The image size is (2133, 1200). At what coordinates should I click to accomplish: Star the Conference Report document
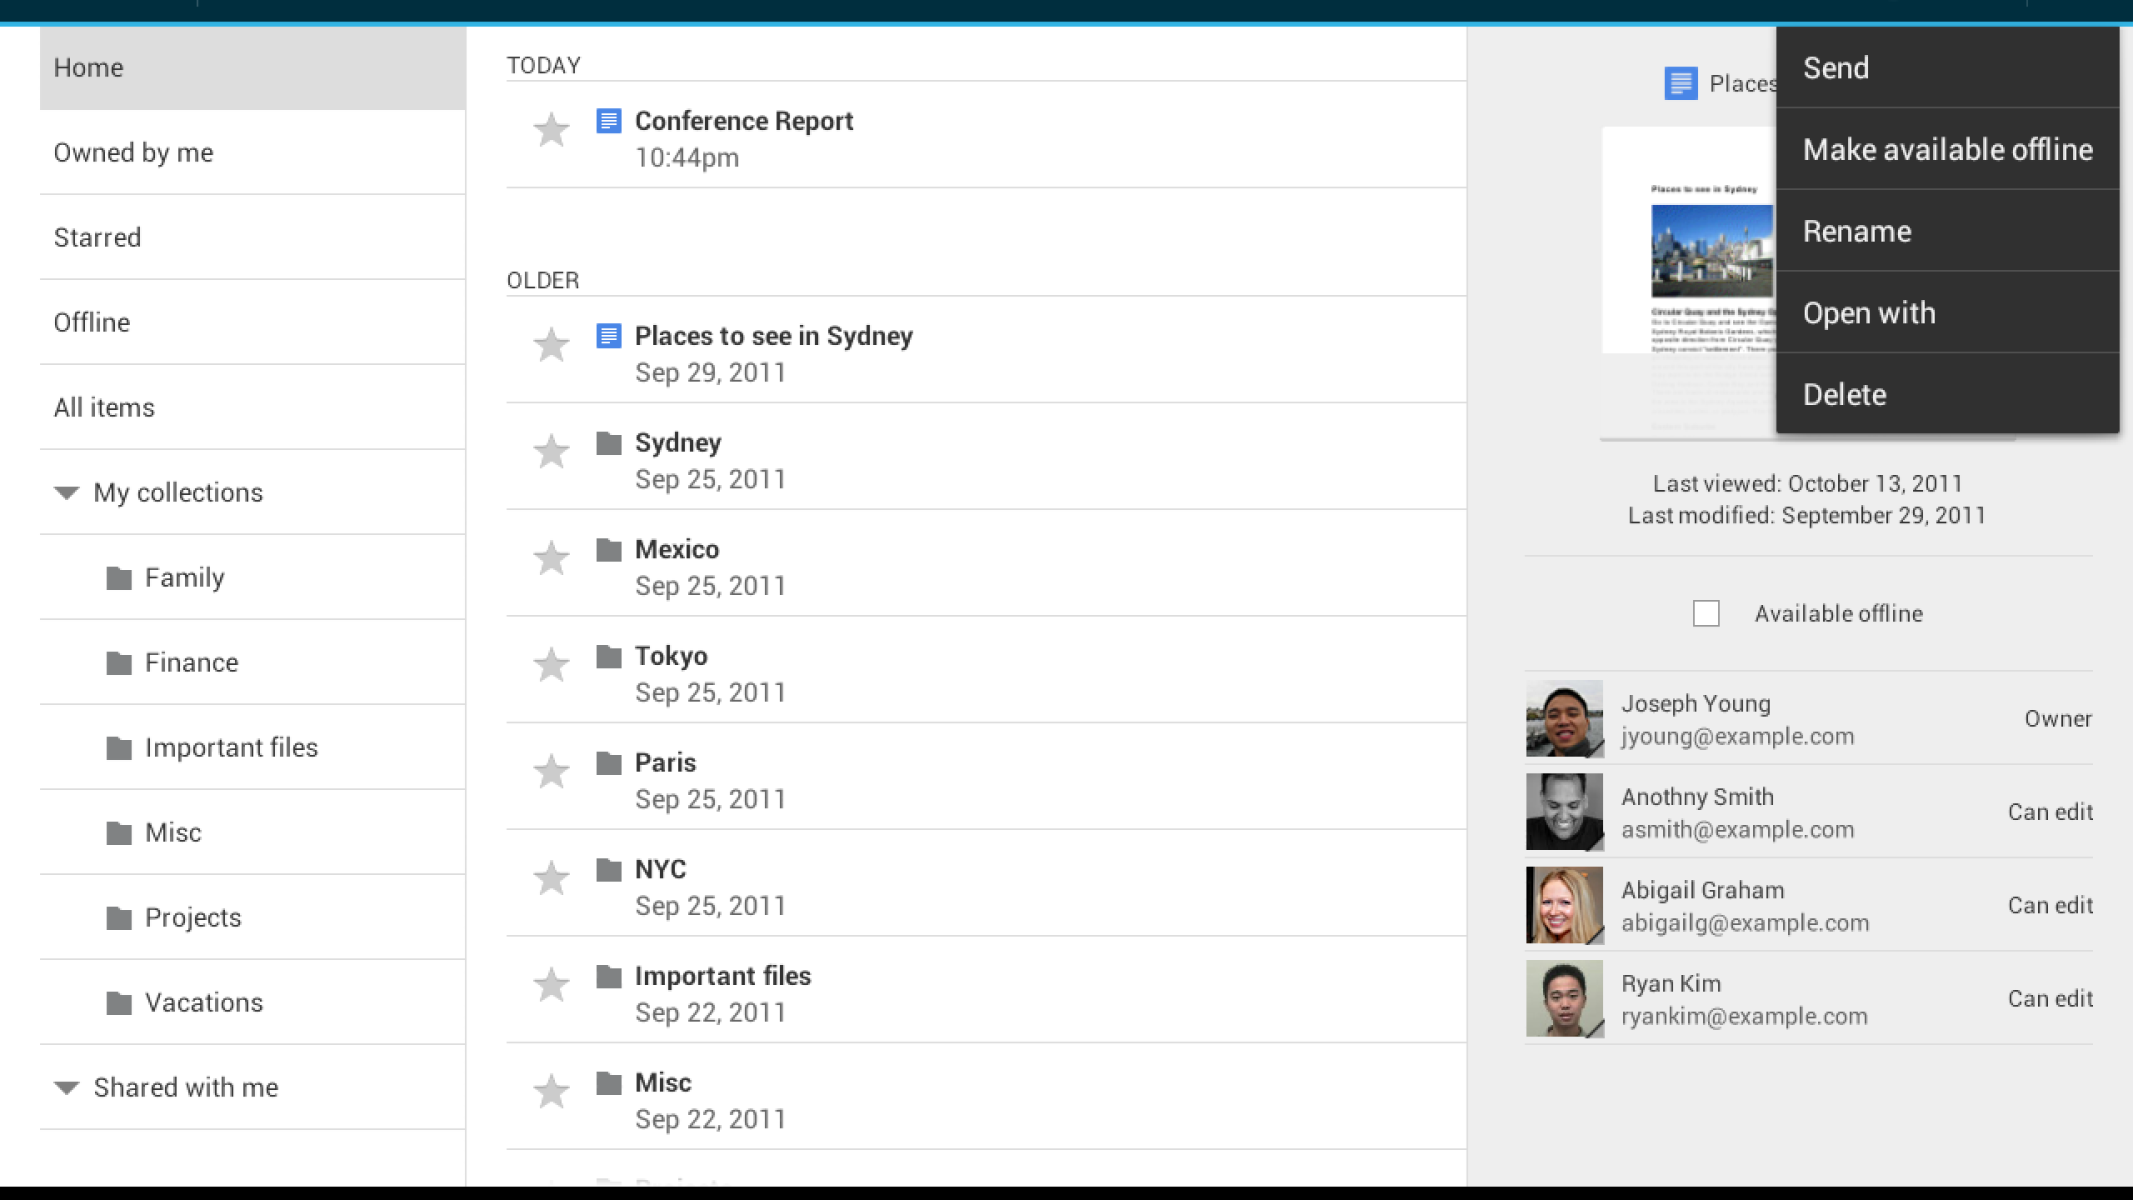[551, 130]
